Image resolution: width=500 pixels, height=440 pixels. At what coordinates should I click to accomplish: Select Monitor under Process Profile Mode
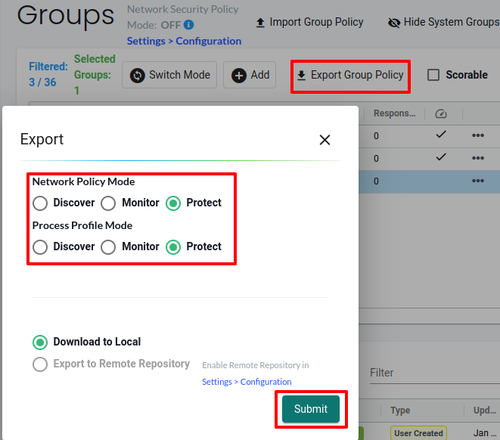[108, 247]
